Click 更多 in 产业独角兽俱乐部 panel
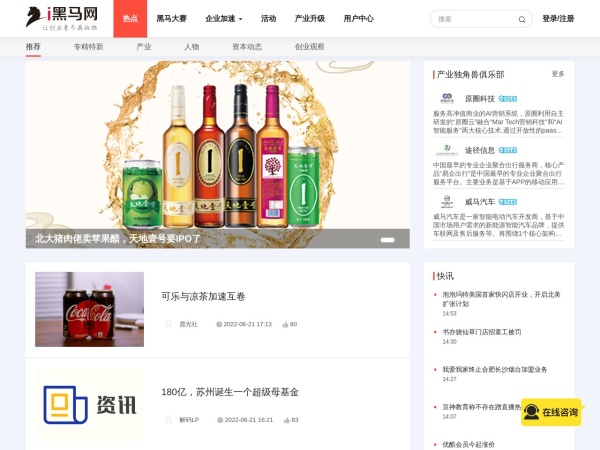600x450 pixels. tap(558, 74)
